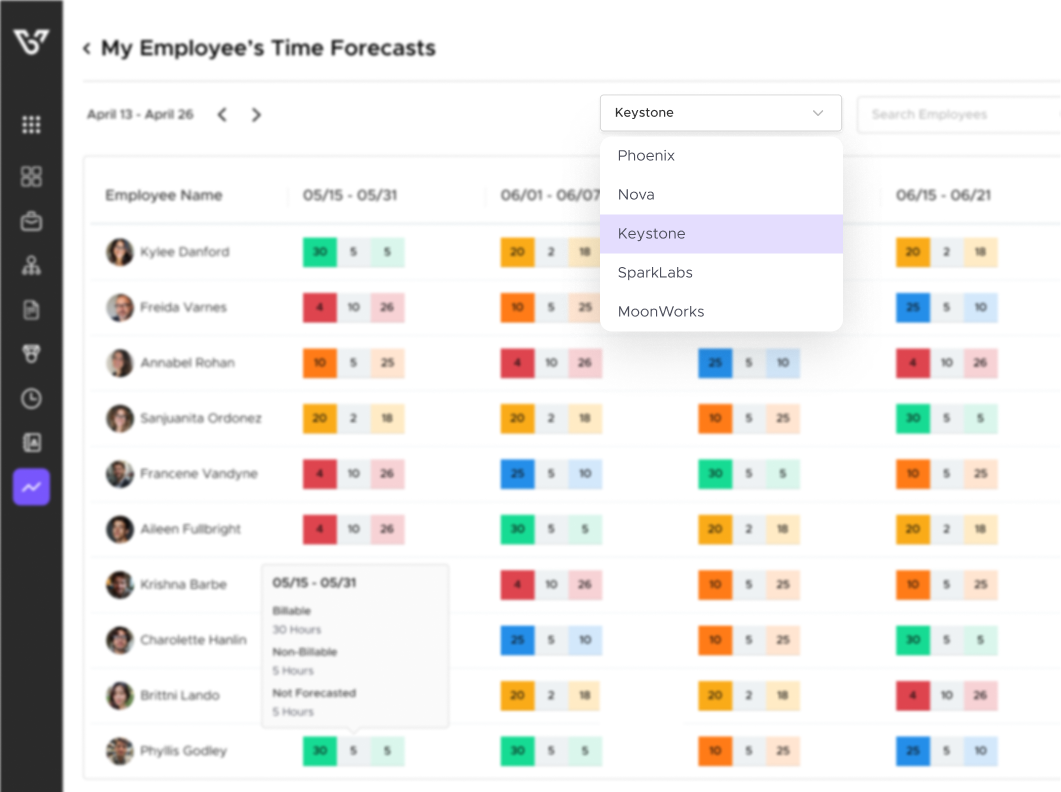The height and width of the screenshot is (792, 1061).
Task: Open the contact book icon in sidebar
Action: coord(31,442)
